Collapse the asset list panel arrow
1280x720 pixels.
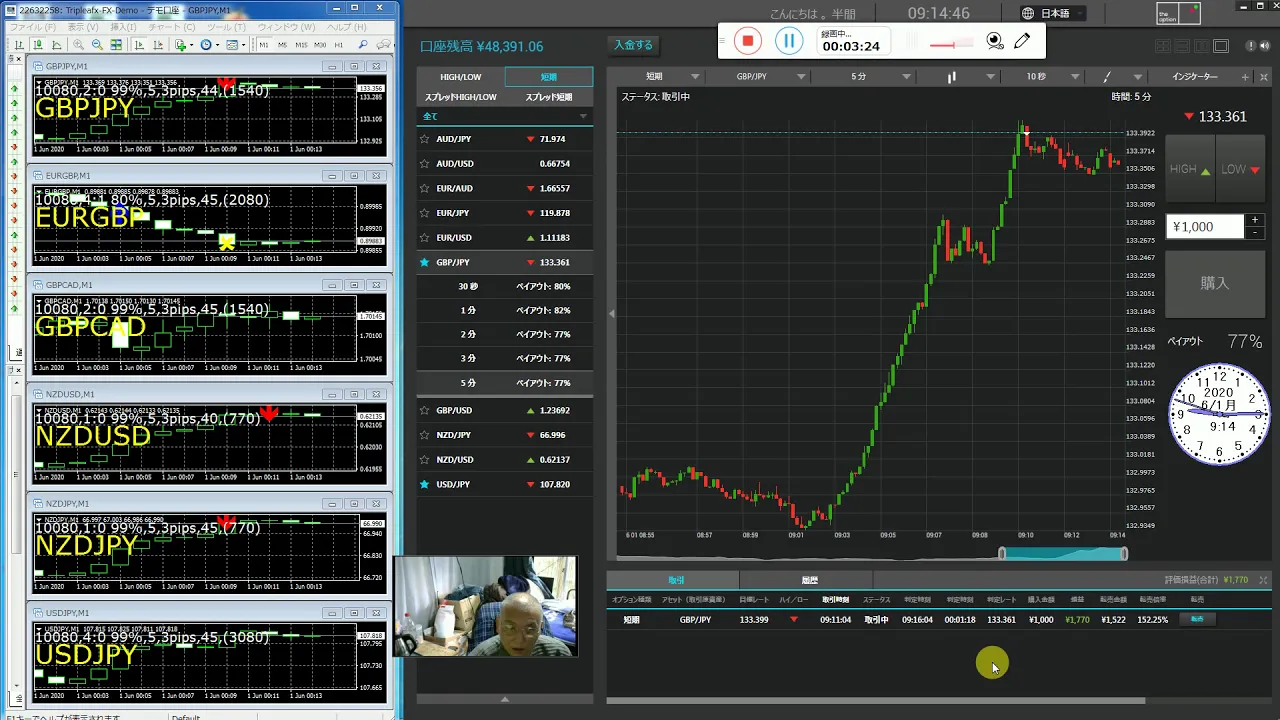tap(612, 313)
